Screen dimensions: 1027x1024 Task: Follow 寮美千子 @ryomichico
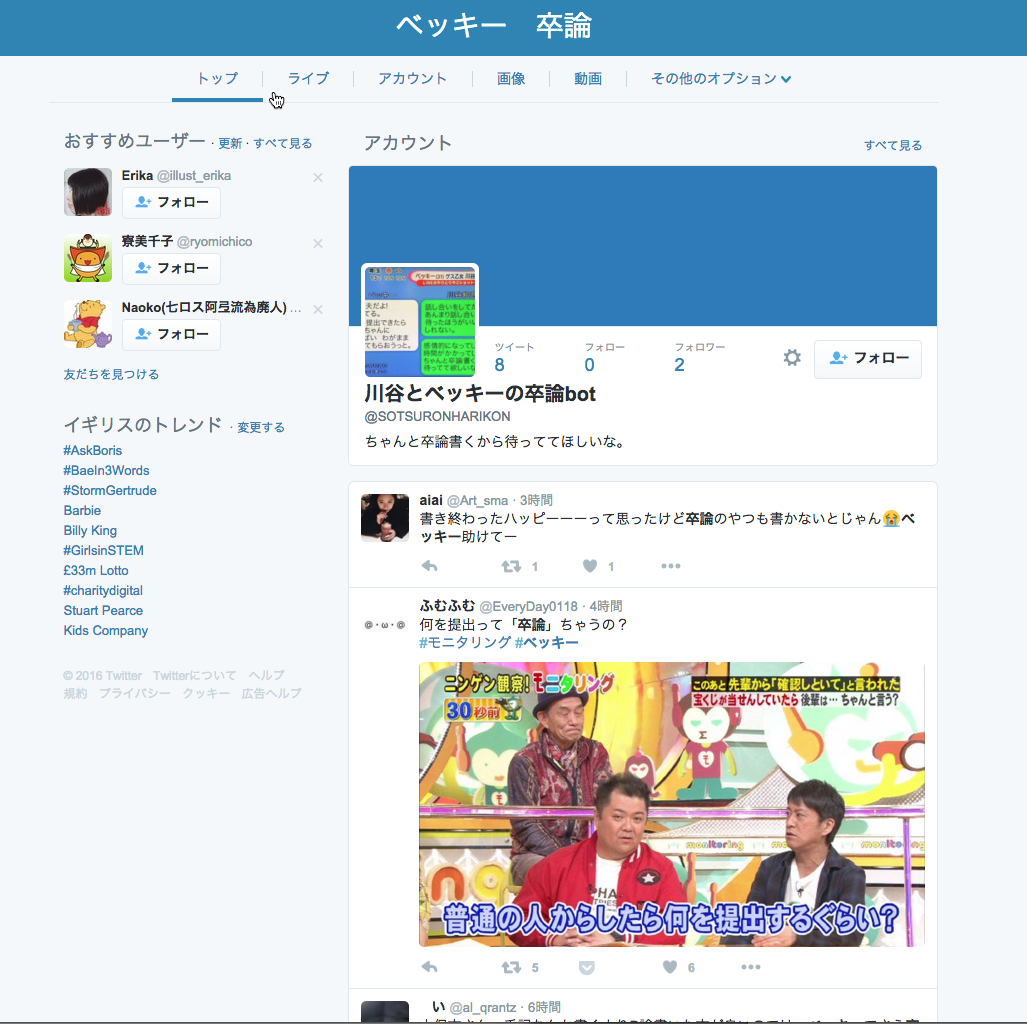171,269
